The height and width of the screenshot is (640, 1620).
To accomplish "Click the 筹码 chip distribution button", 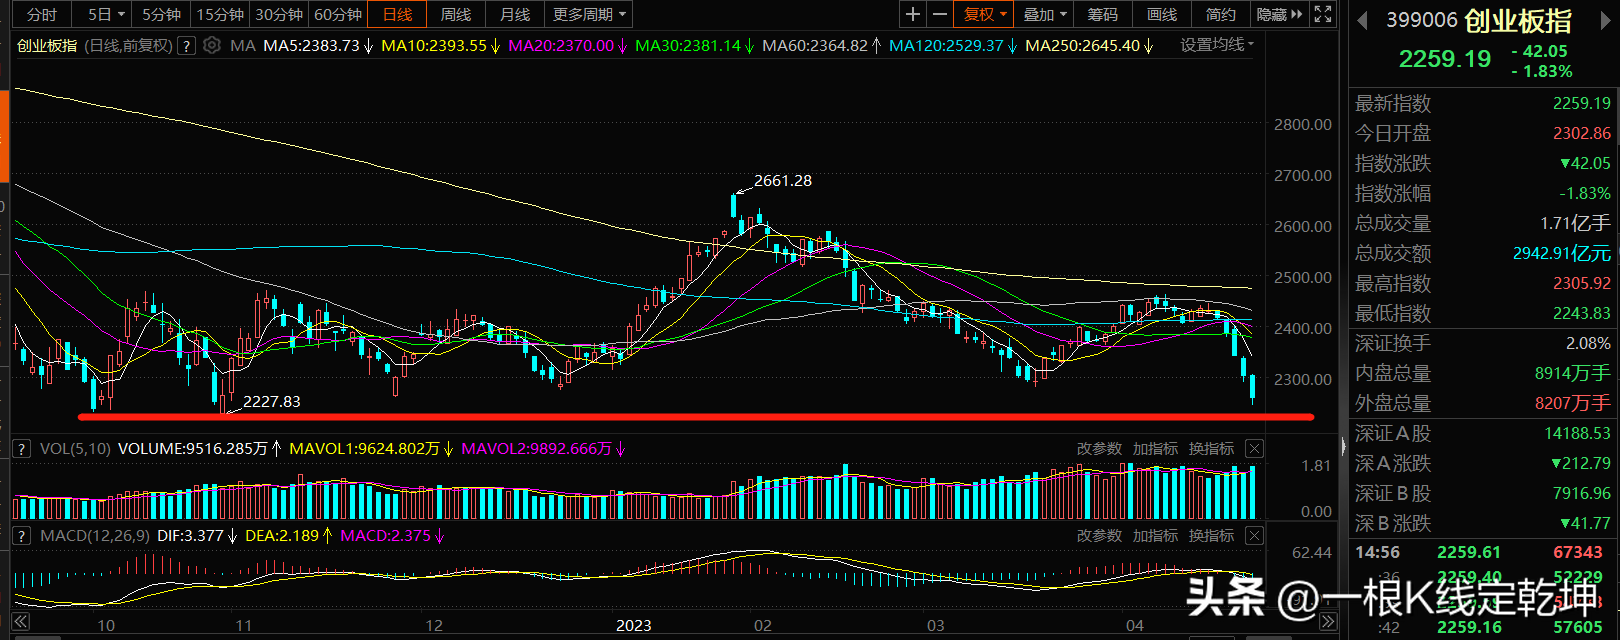I will [1103, 14].
